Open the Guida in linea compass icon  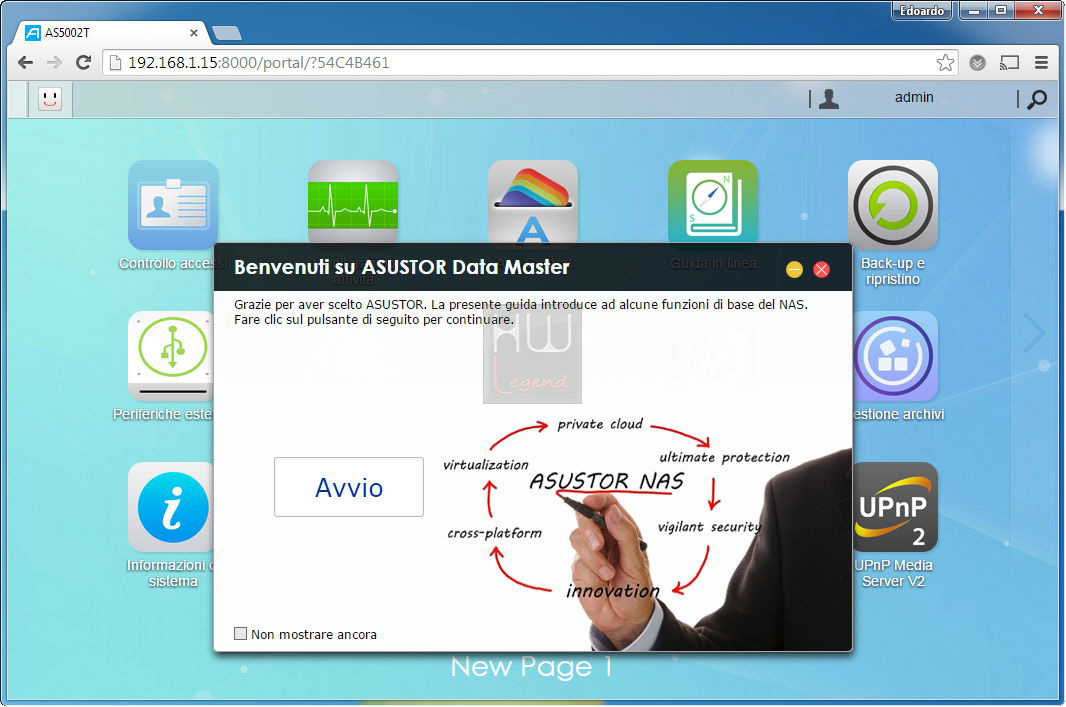[712, 202]
